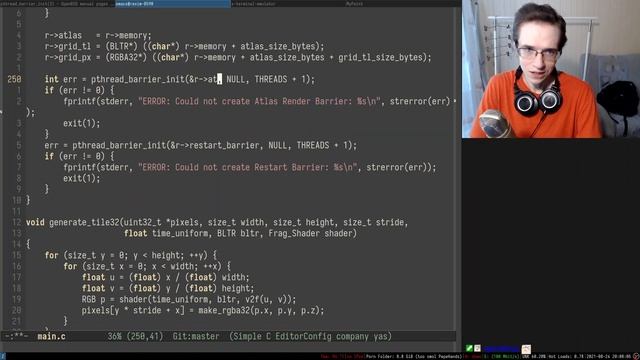
Task: Switch to the x-terminal-emulator window tab
Action: coord(288,4)
